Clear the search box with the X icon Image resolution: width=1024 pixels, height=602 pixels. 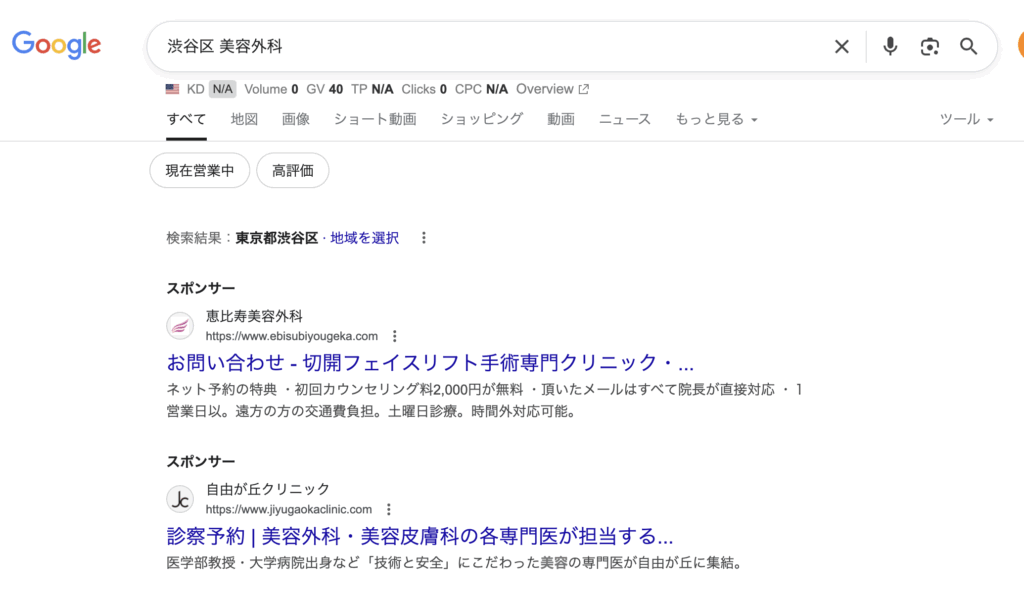tap(842, 46)
